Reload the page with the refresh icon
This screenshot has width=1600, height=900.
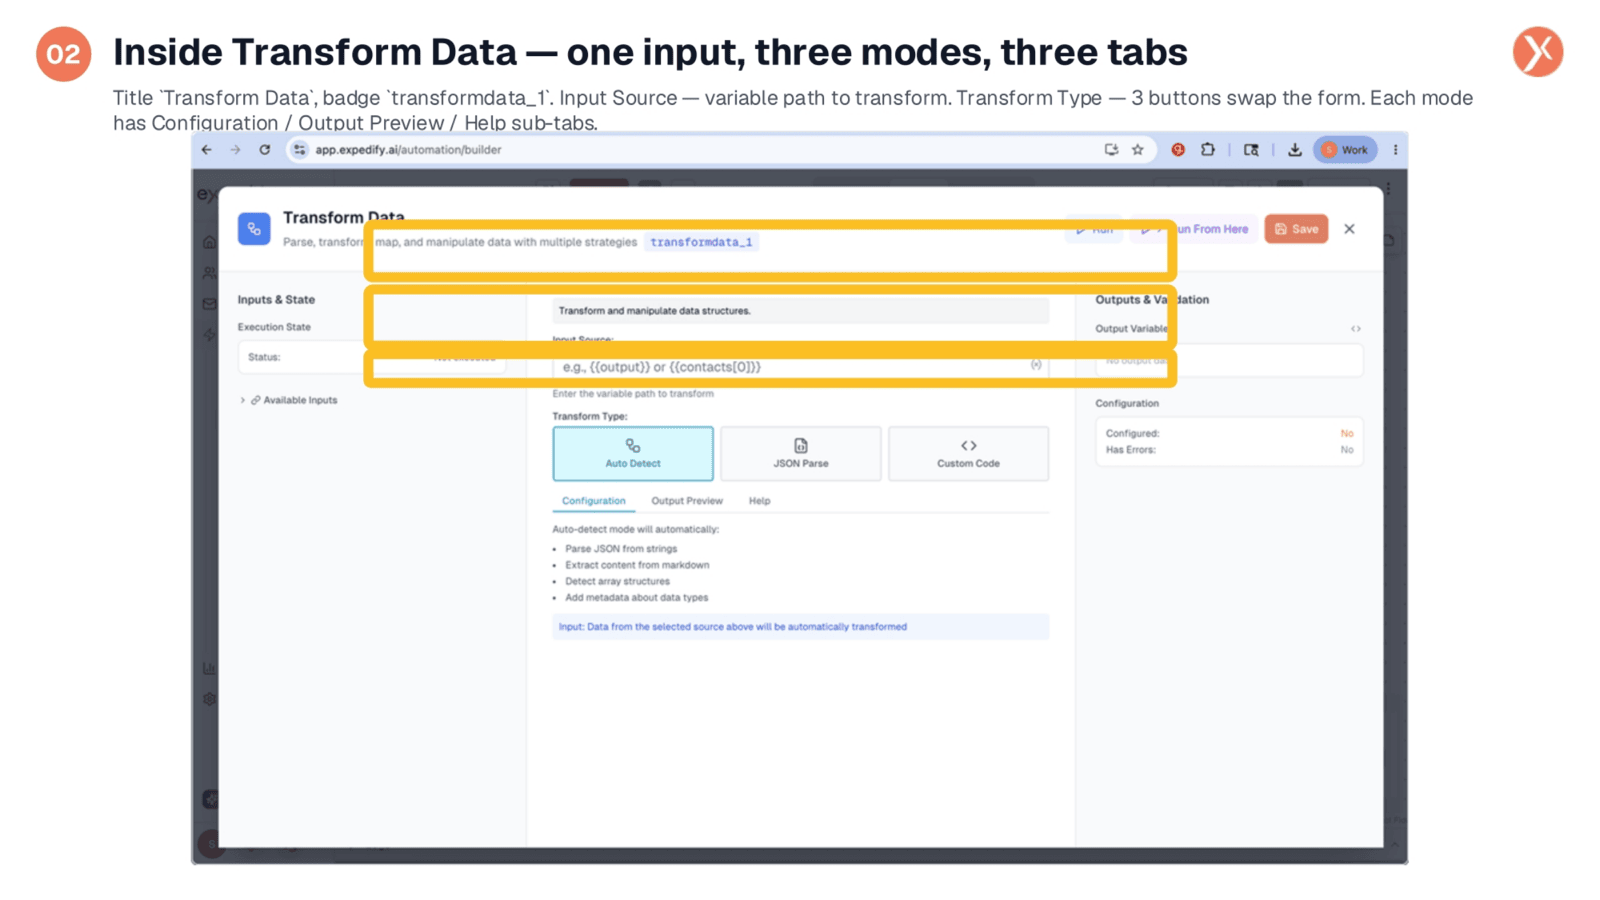point(265,150)
